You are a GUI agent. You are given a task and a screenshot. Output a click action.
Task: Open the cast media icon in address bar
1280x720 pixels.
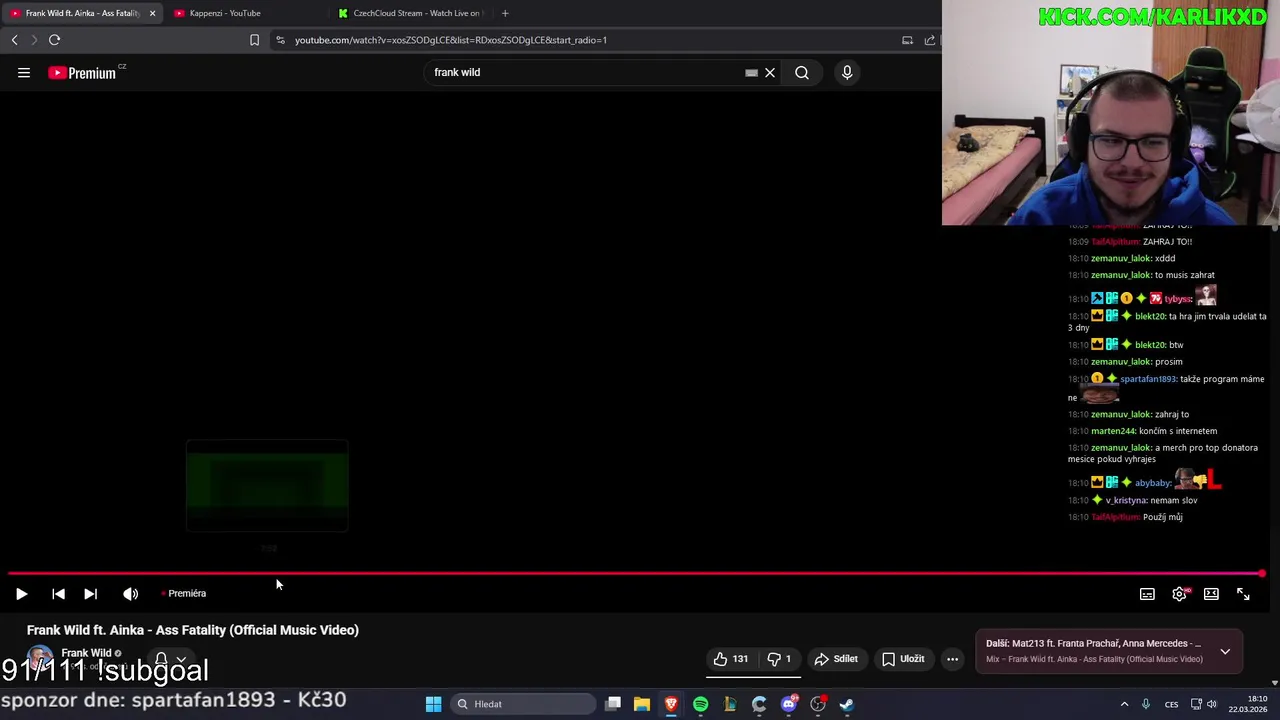click(907, 40)
